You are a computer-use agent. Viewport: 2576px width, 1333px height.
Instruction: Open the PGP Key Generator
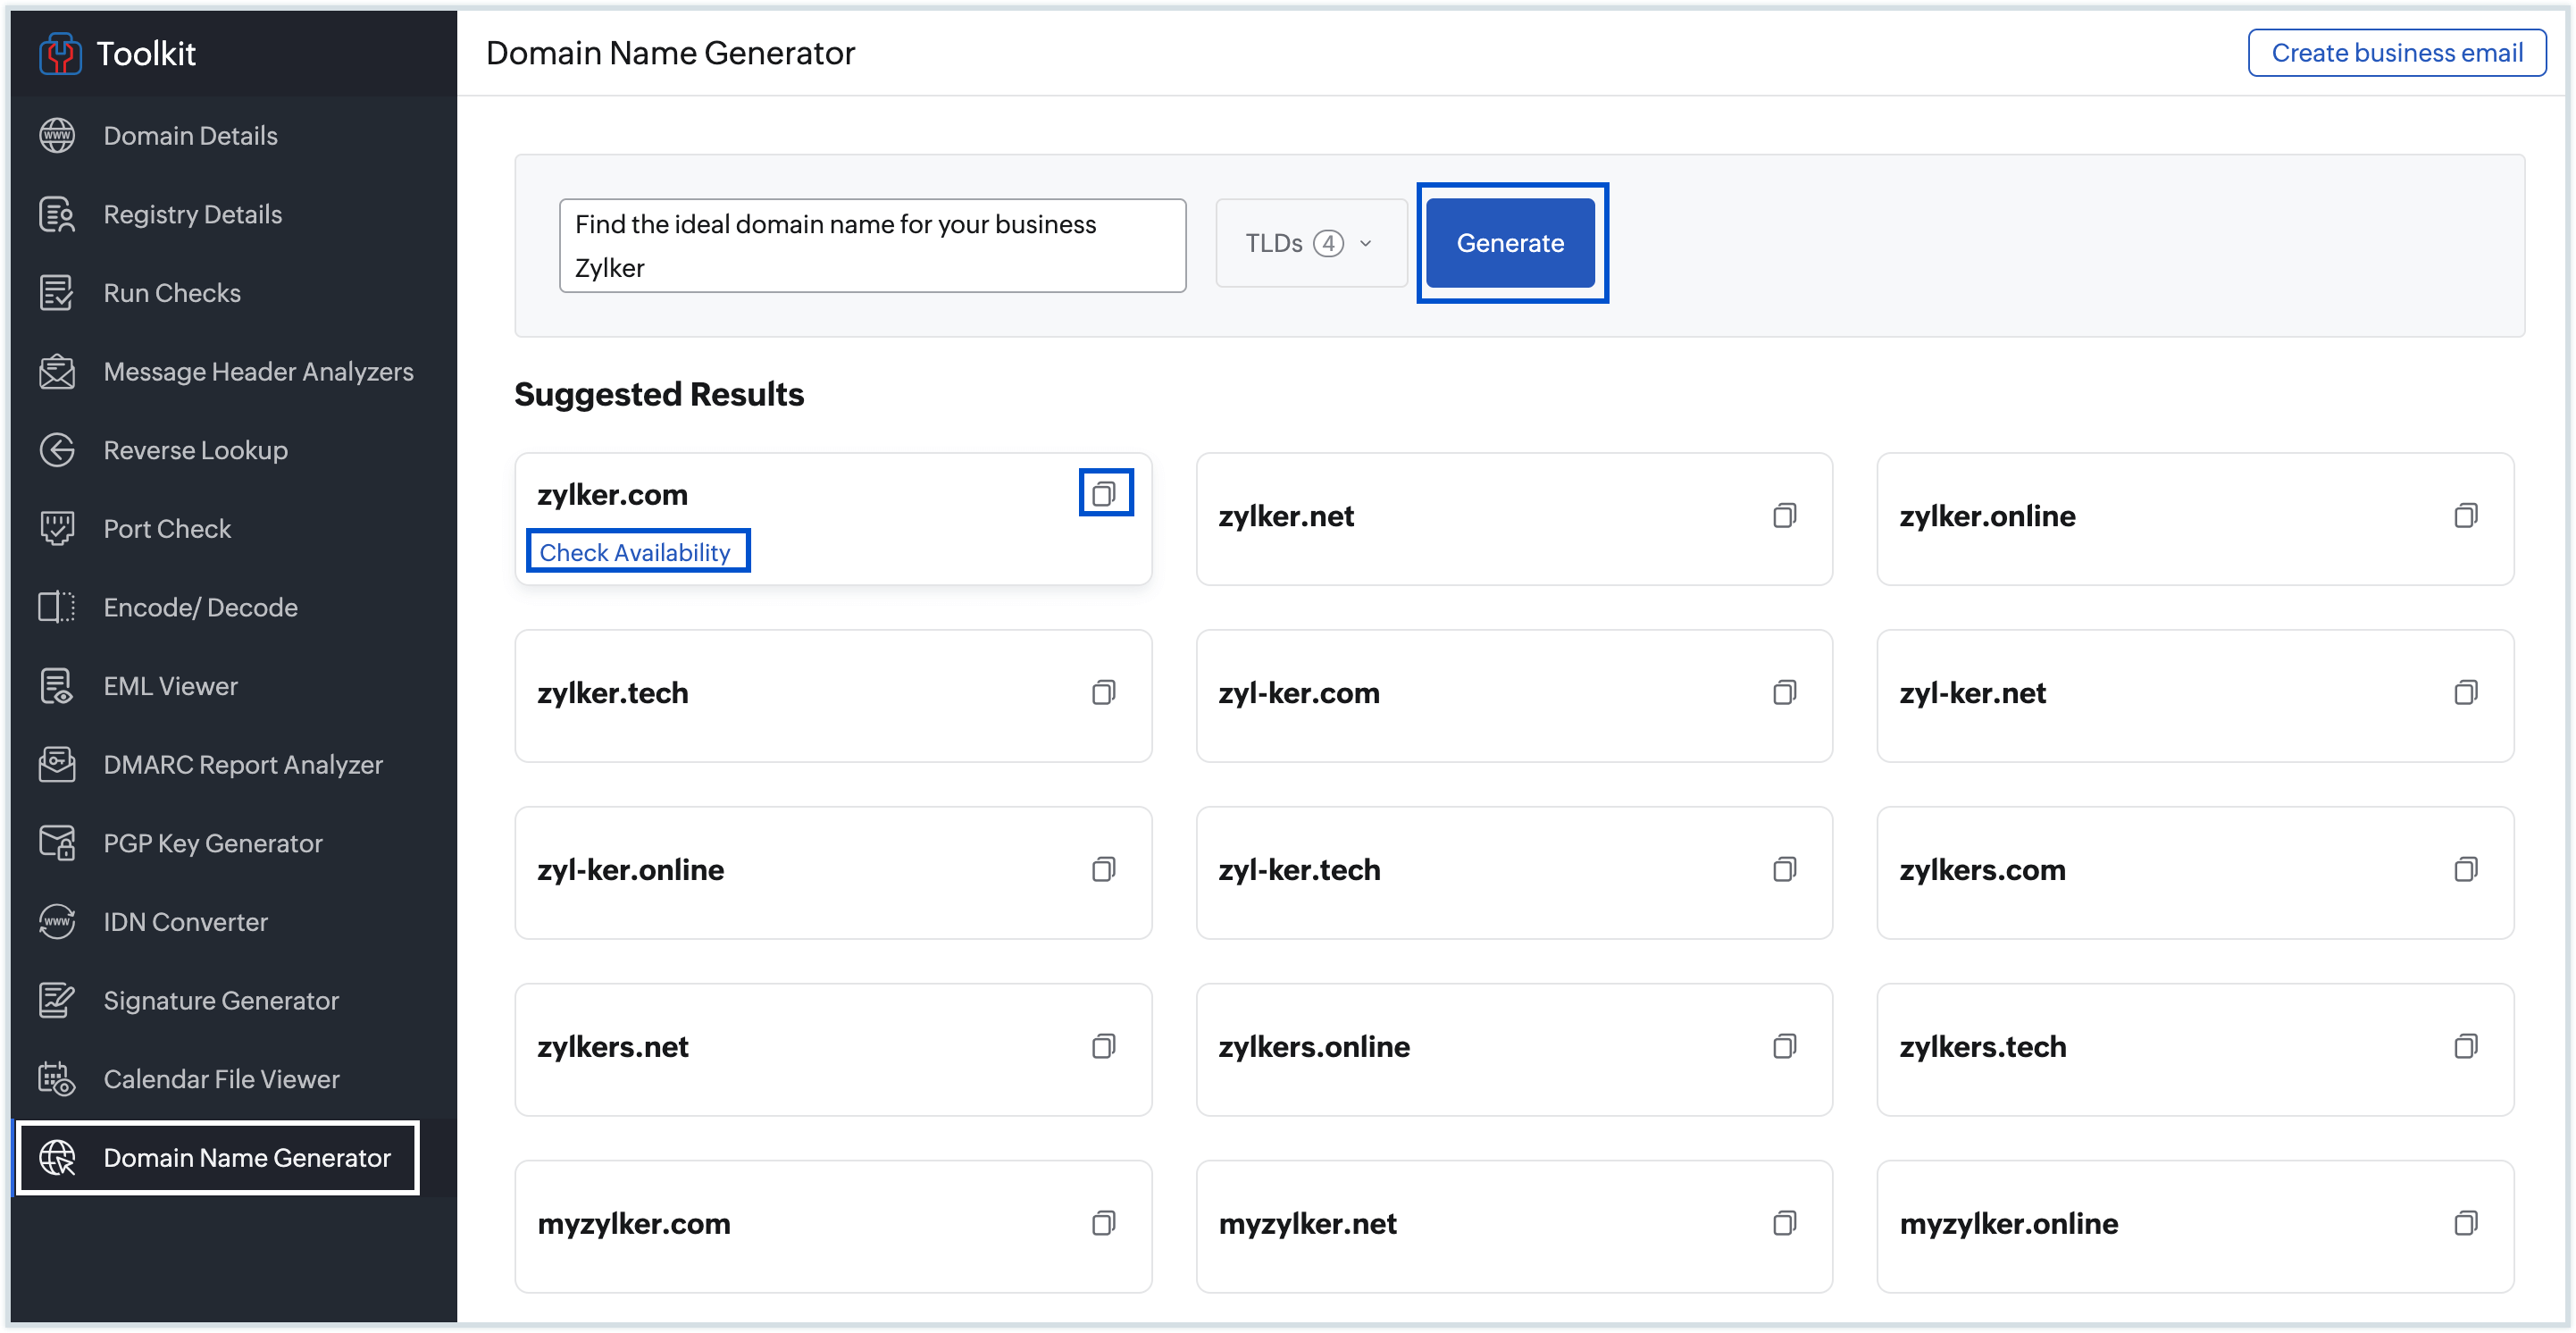tap(212, 842)
